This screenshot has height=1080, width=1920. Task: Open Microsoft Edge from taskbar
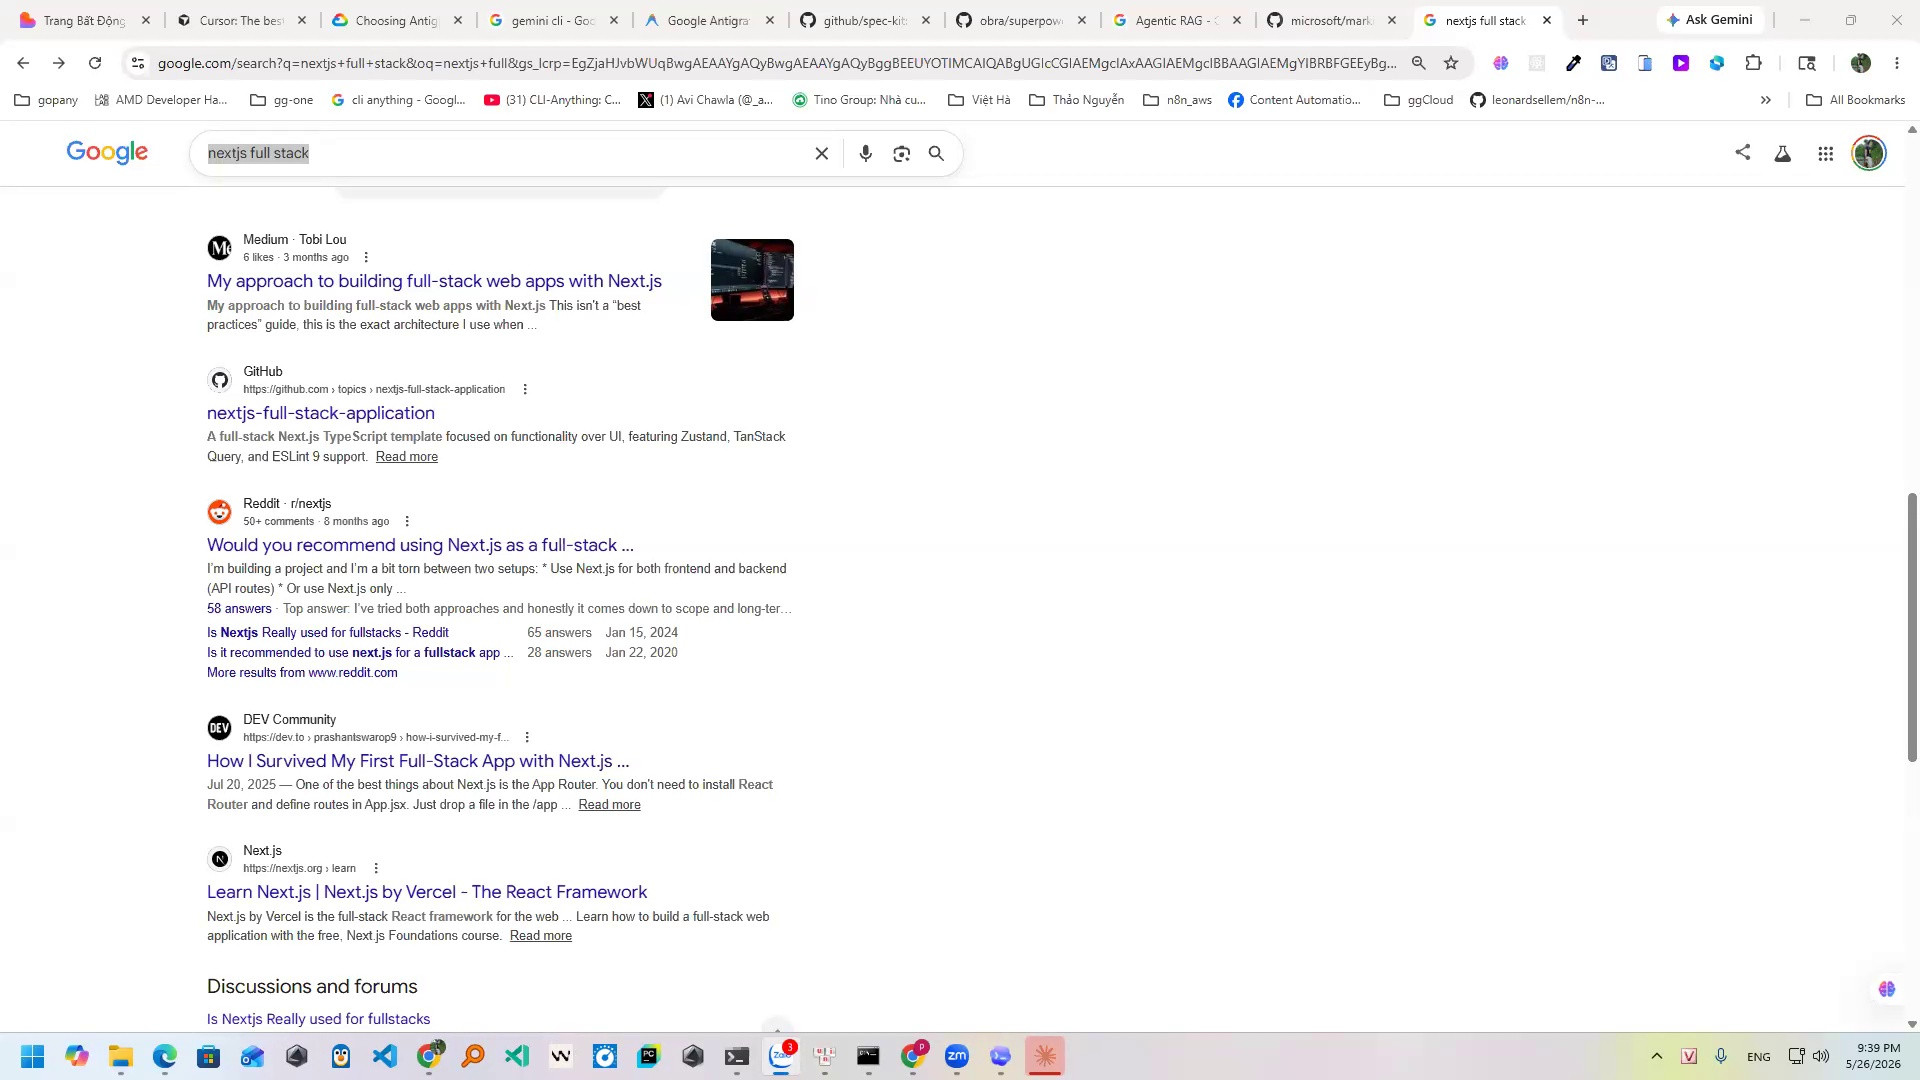coord(165,1057)
